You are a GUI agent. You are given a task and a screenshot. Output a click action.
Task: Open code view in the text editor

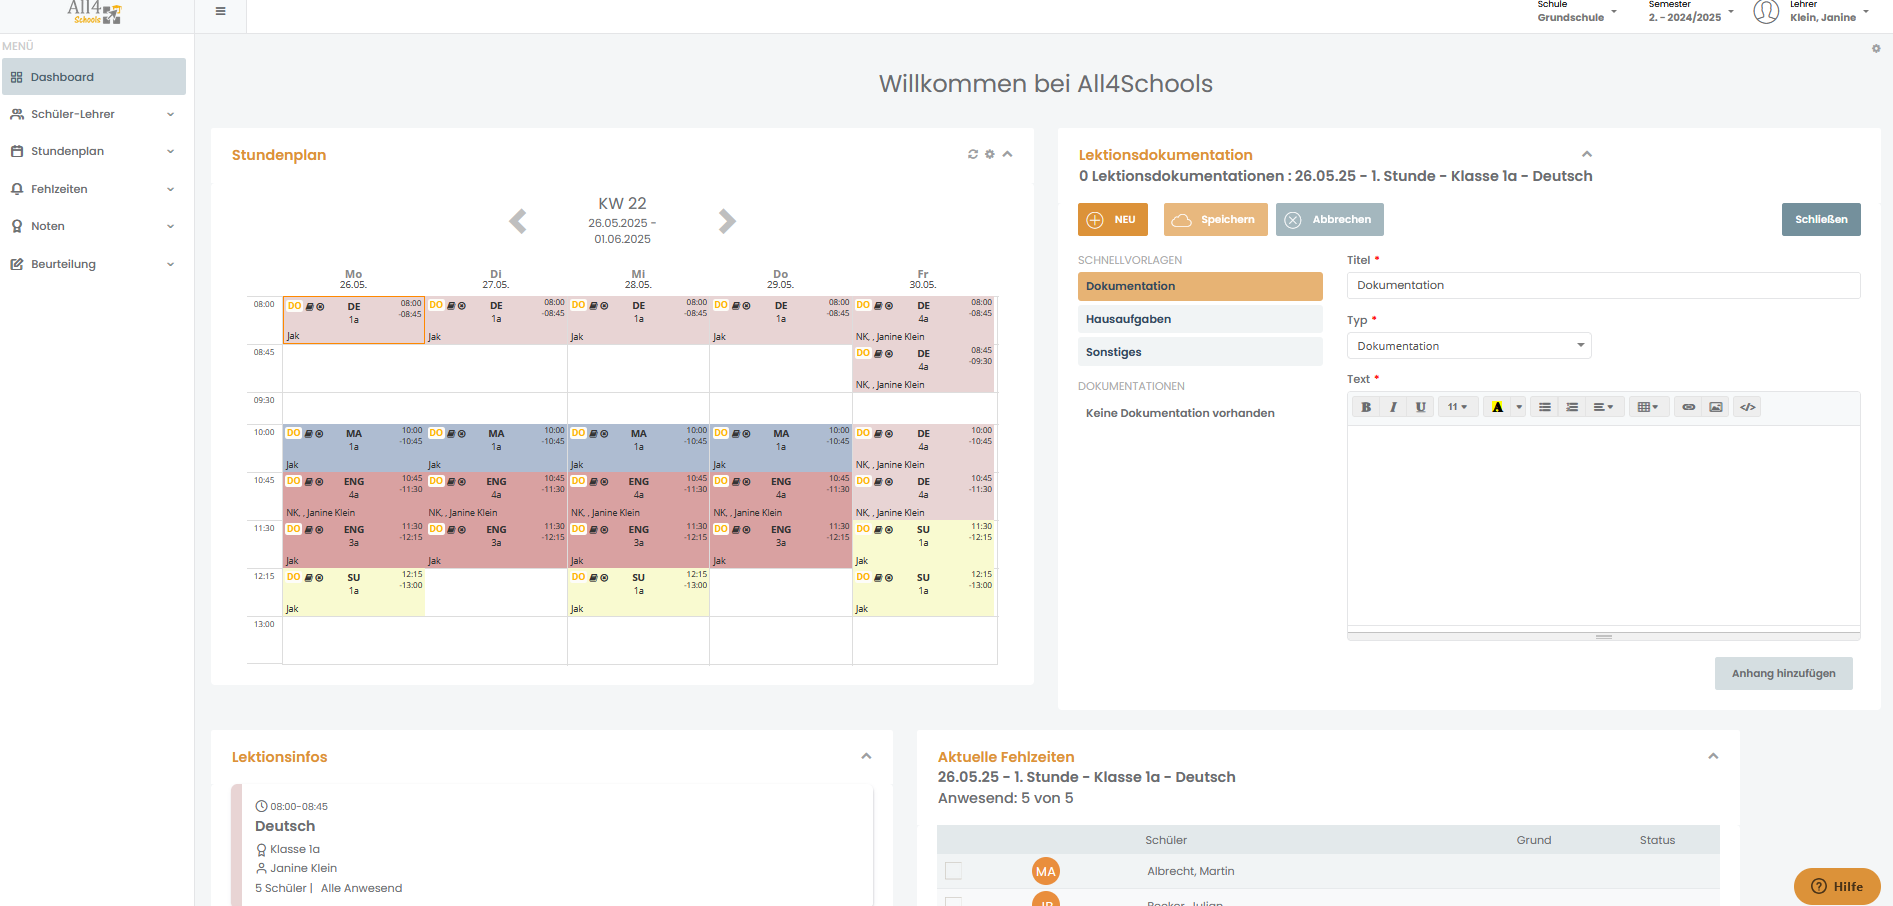pyautogui.click(x=1748, y=407)
